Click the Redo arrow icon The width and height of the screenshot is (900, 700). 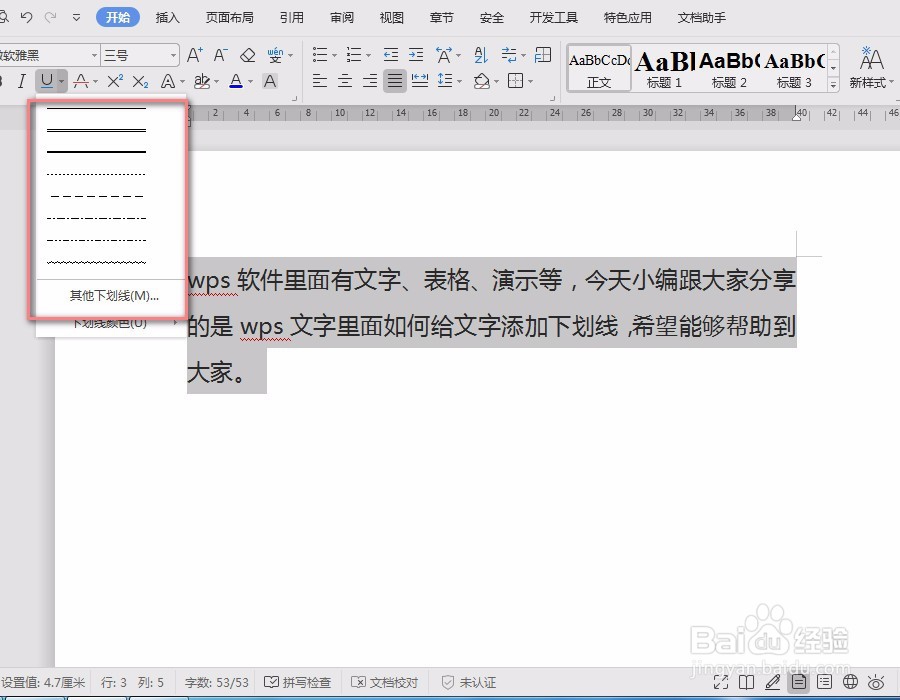pos(51,17)
